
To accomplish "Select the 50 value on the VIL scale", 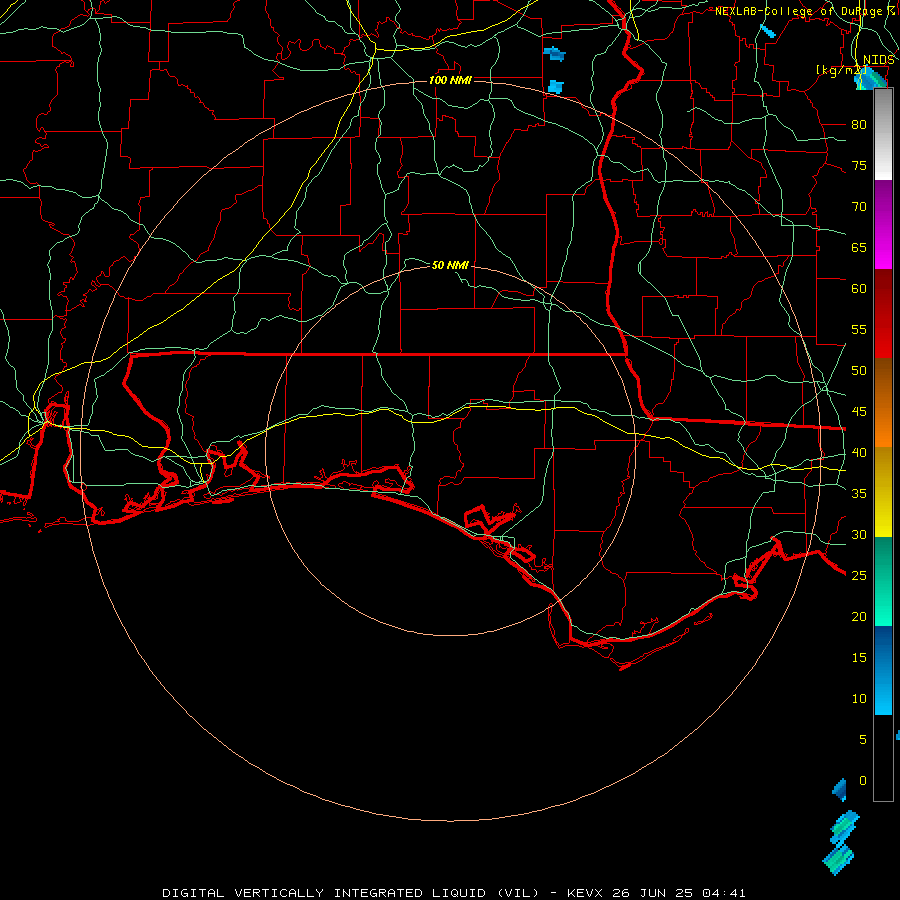I will point(859,371).
